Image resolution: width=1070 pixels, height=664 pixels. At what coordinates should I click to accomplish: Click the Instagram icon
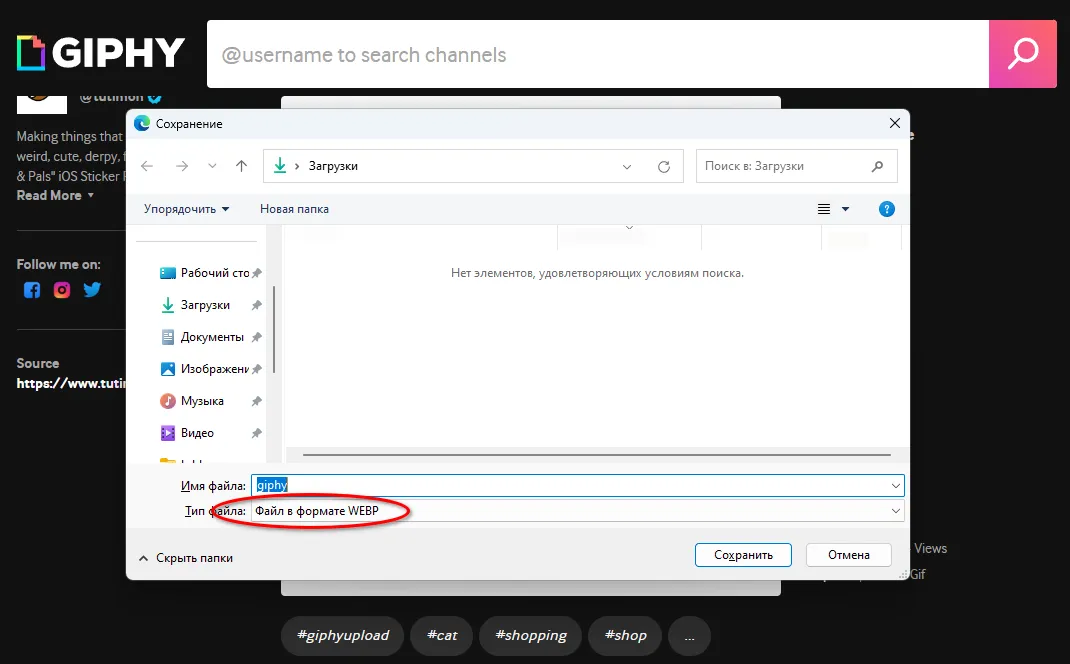61,290
